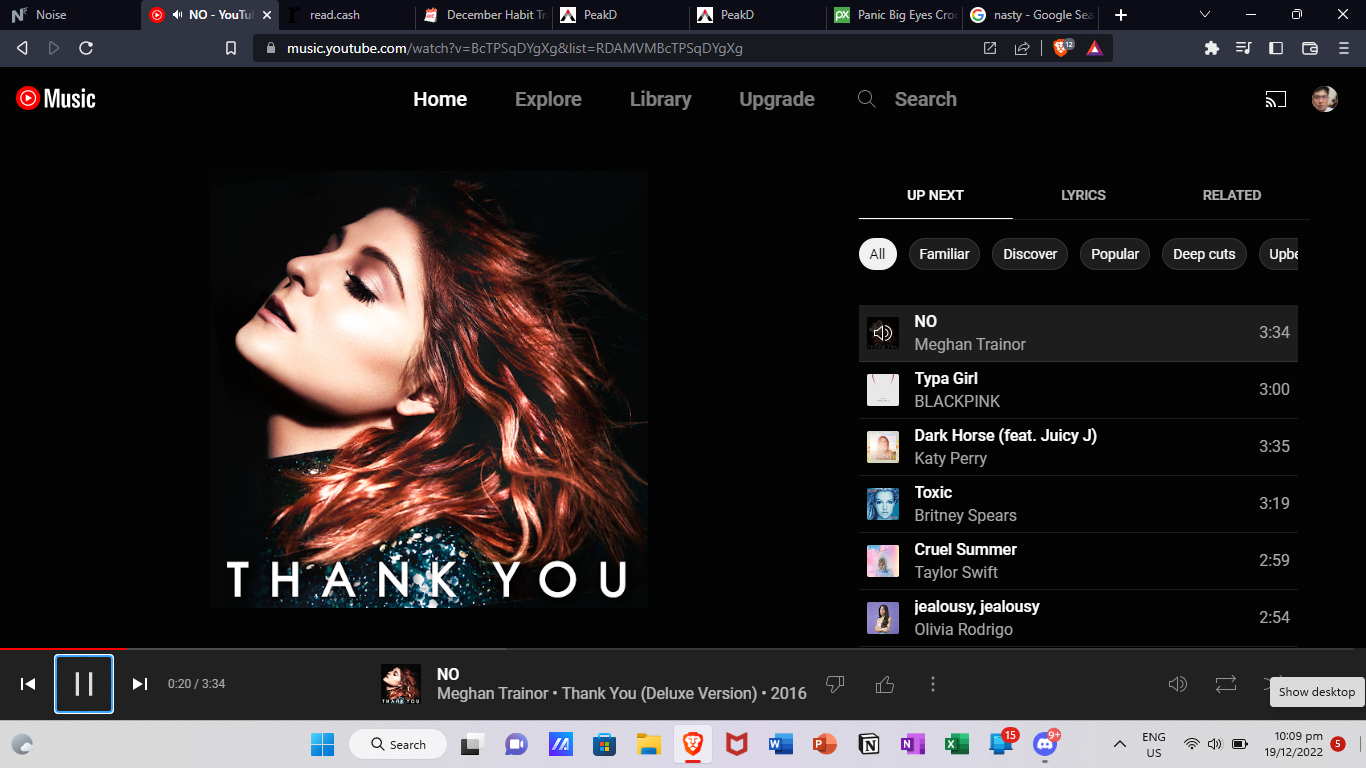Screen dimensions: 1366x768
Task: Open Thank You (Deluxe Version) album link
Action: tap(660, 693)
